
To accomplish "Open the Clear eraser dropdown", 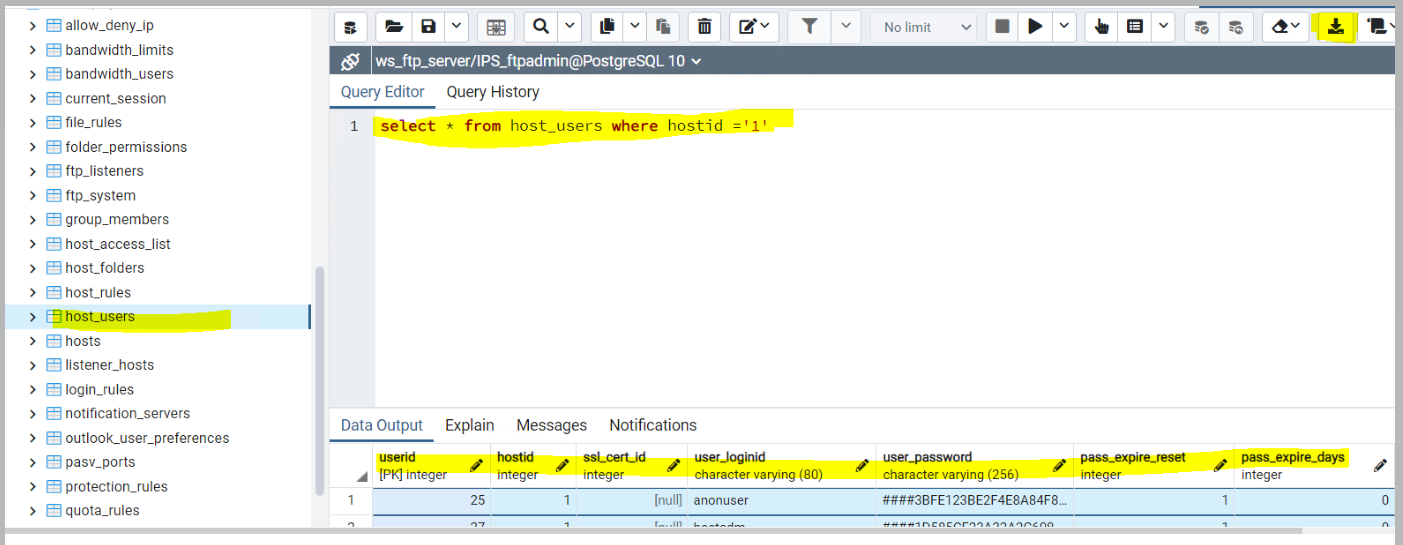I will click(x=1286, y=27).
